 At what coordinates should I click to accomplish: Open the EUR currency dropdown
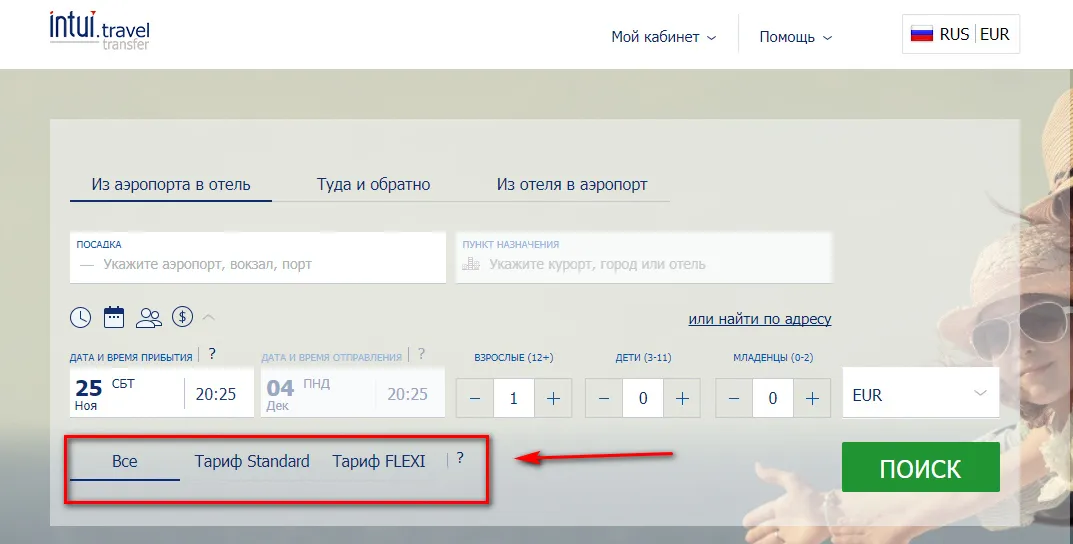[x=920, y=393]
